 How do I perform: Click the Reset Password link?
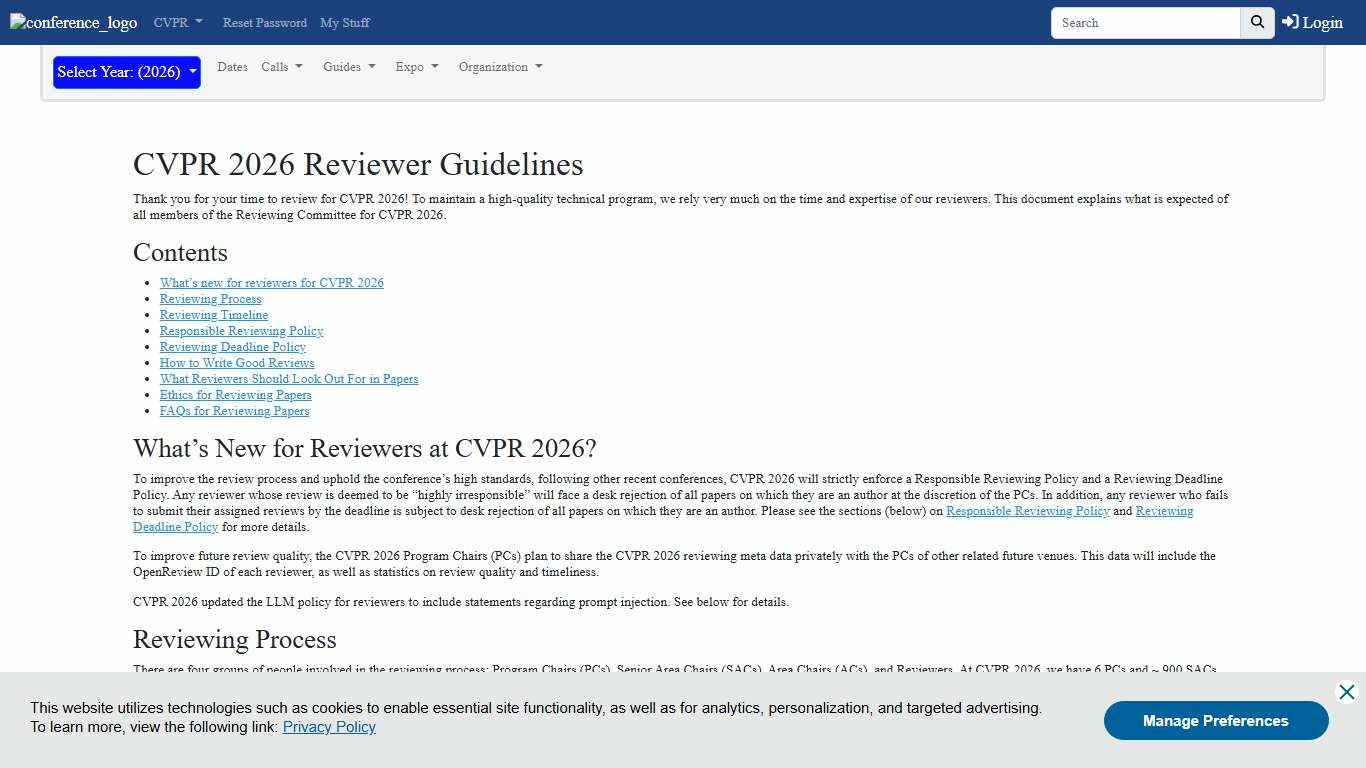pyautogui.click(x=264, y=22)
